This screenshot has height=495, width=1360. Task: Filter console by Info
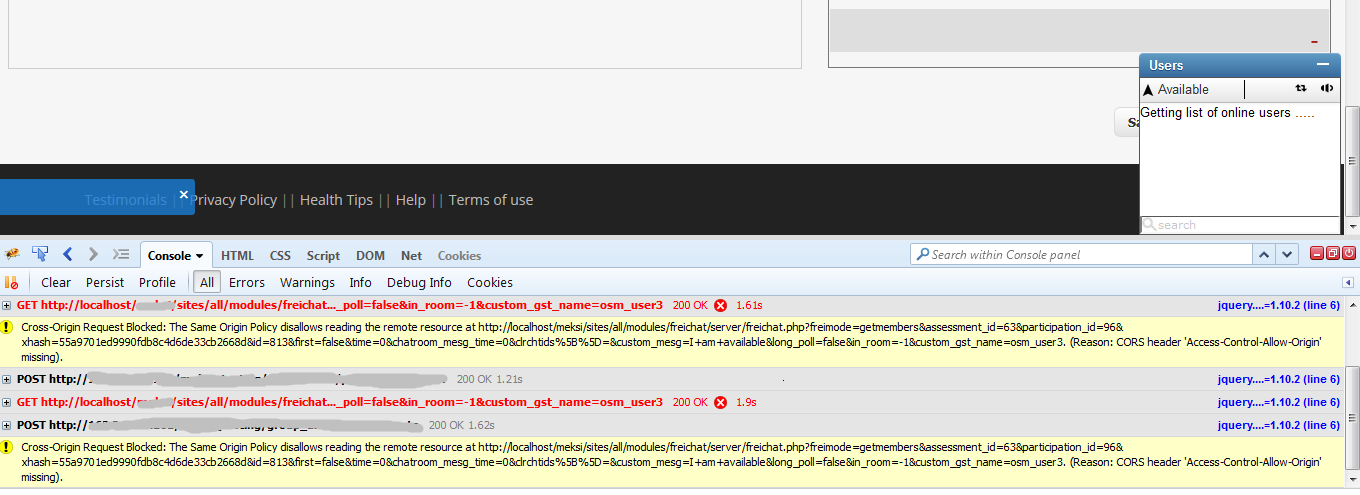tap(361, 283)
